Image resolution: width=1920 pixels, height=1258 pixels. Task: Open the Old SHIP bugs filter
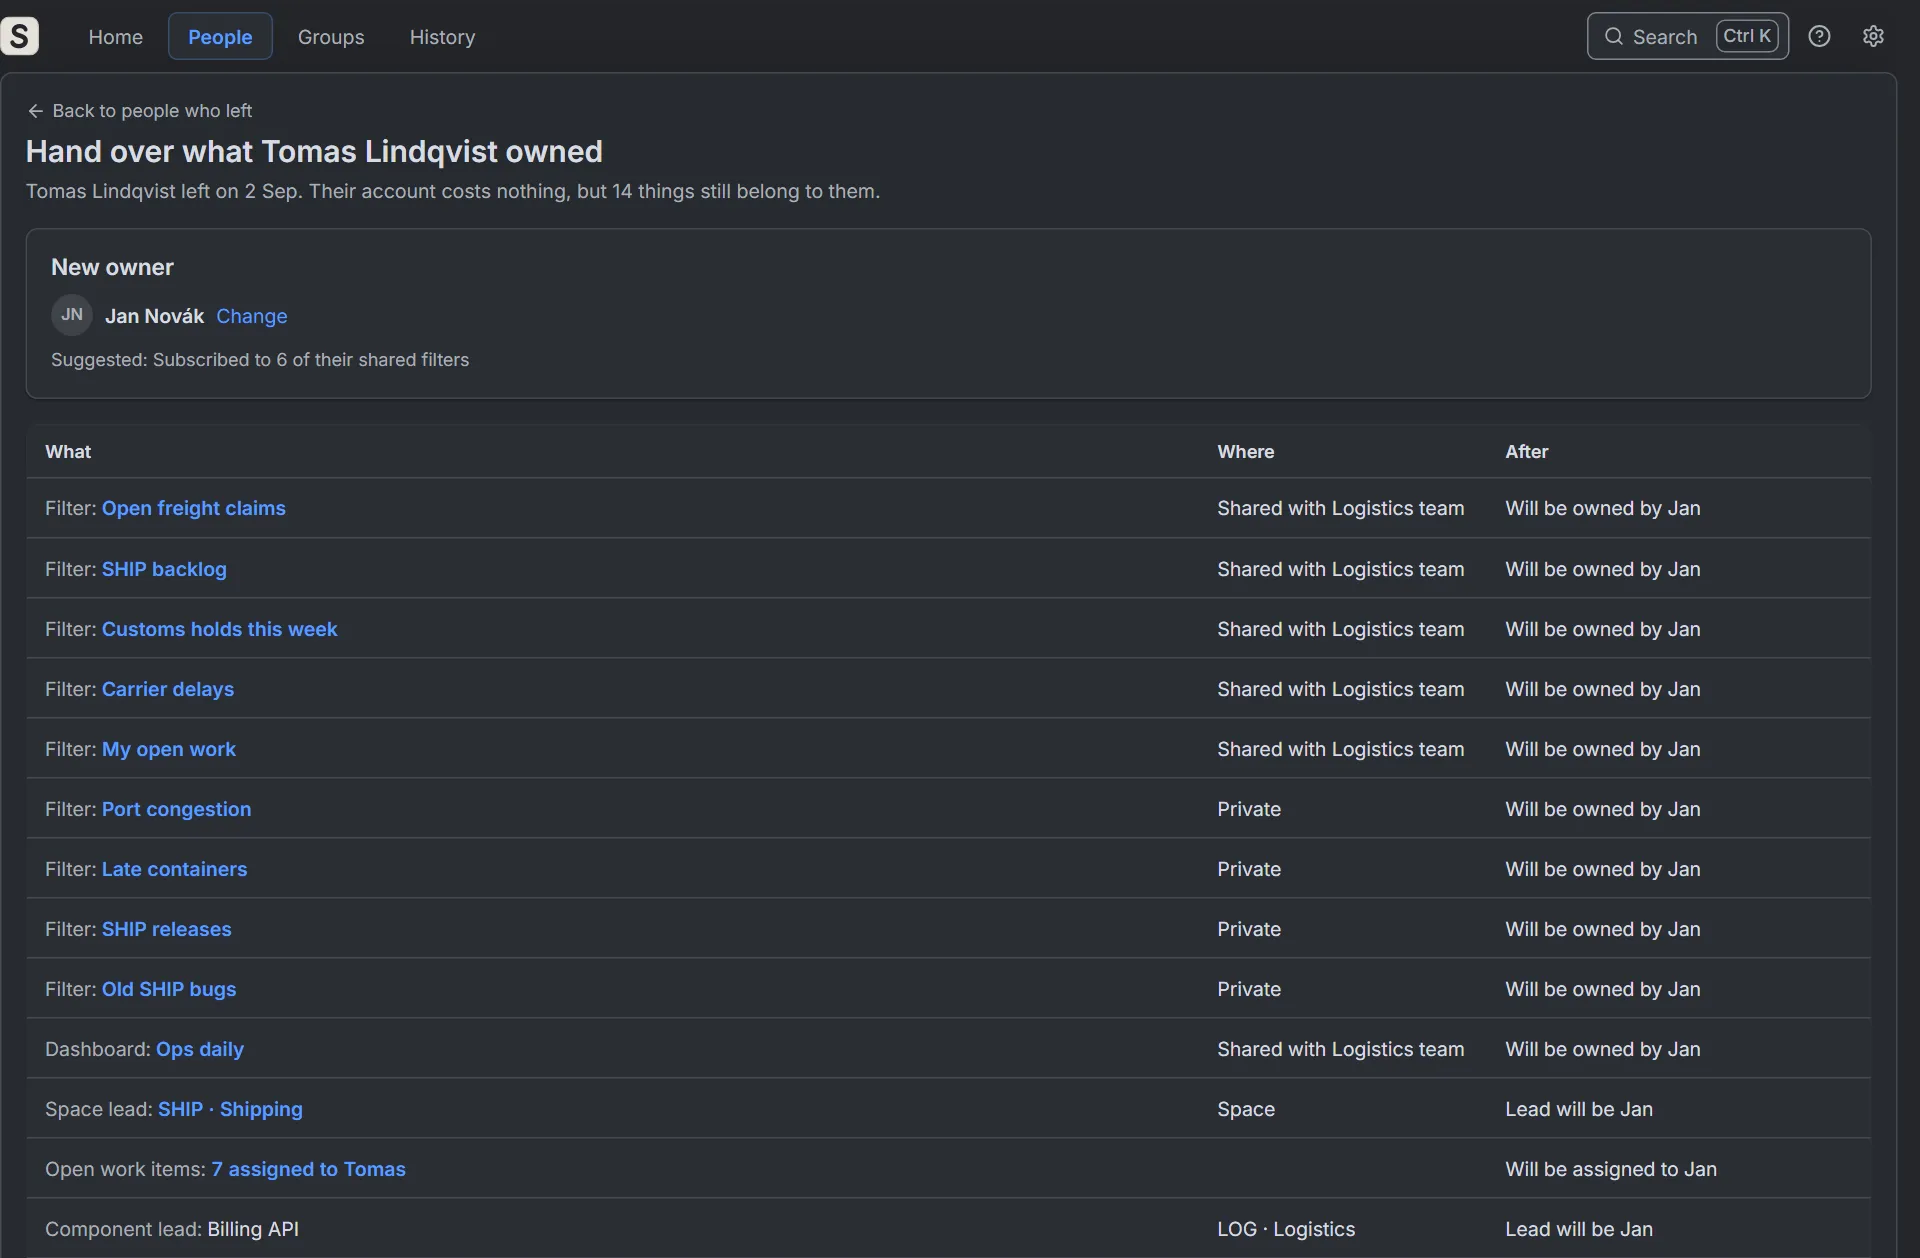coord(169,989)
